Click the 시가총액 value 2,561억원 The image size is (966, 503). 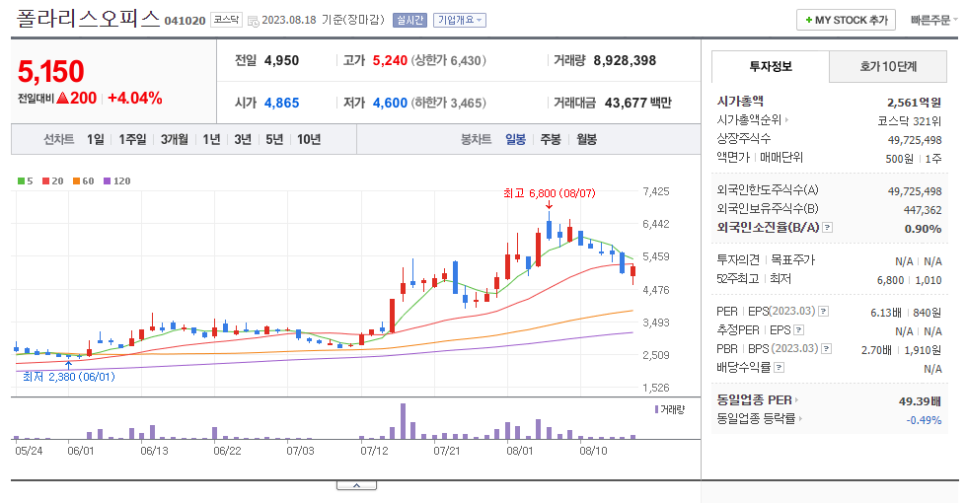[914, 102]
